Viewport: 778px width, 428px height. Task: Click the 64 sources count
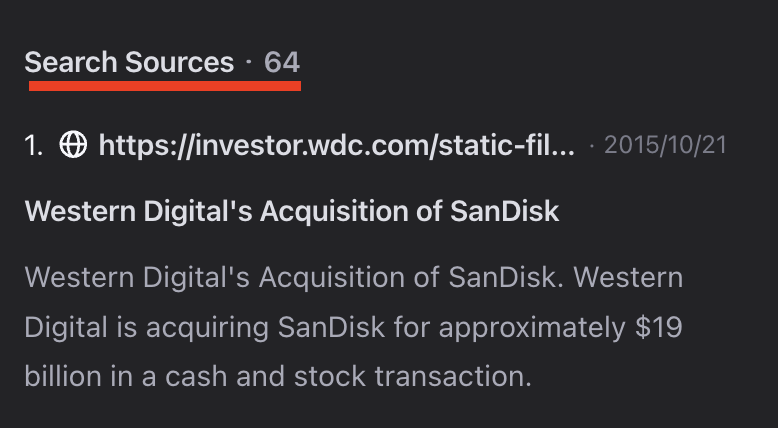tap(282, 63)
